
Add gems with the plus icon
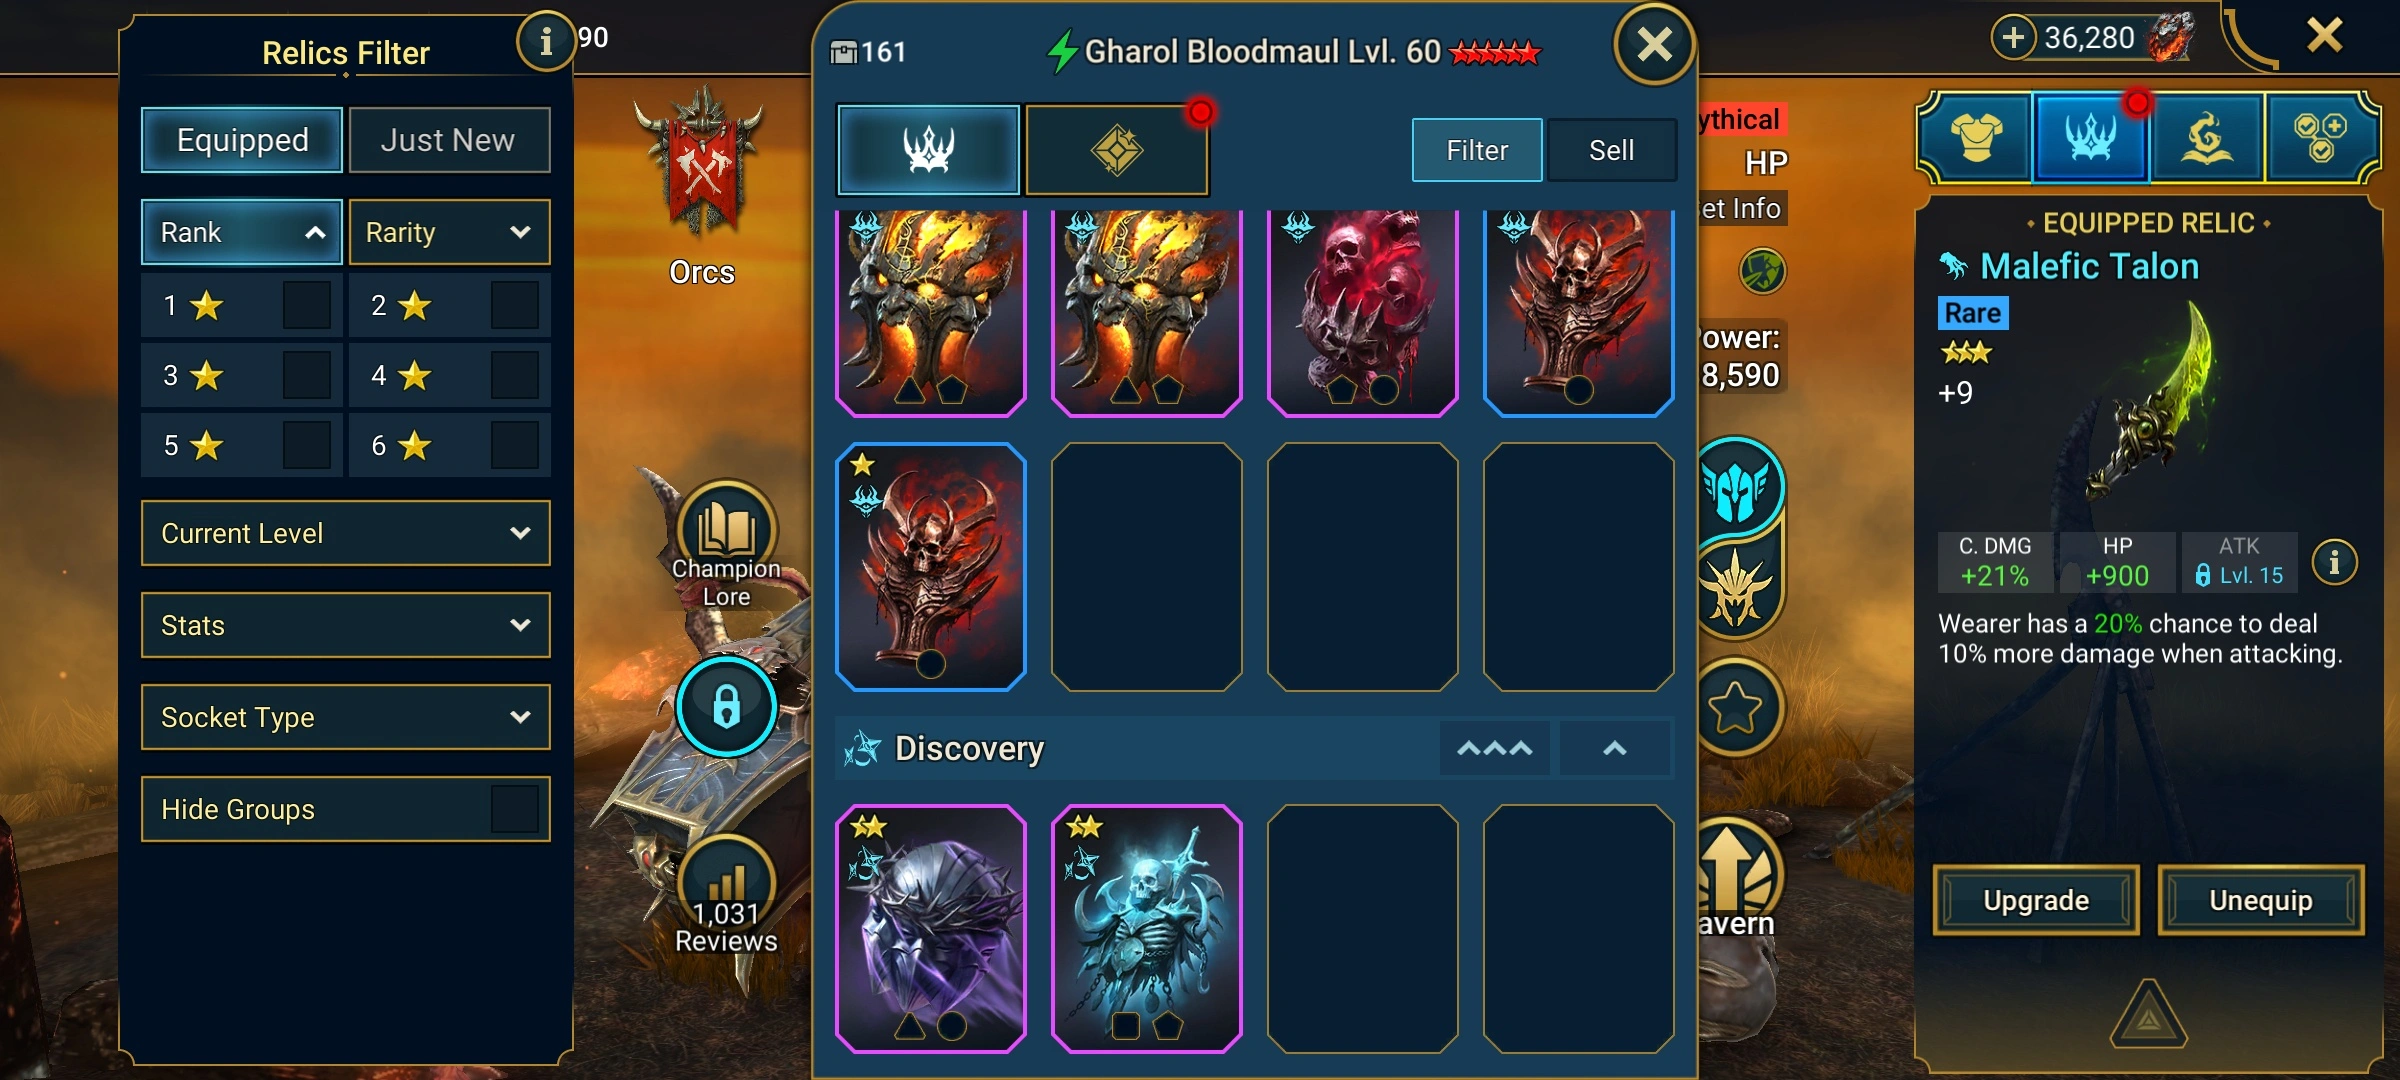pyautogui.click(x=2013, y=38)
